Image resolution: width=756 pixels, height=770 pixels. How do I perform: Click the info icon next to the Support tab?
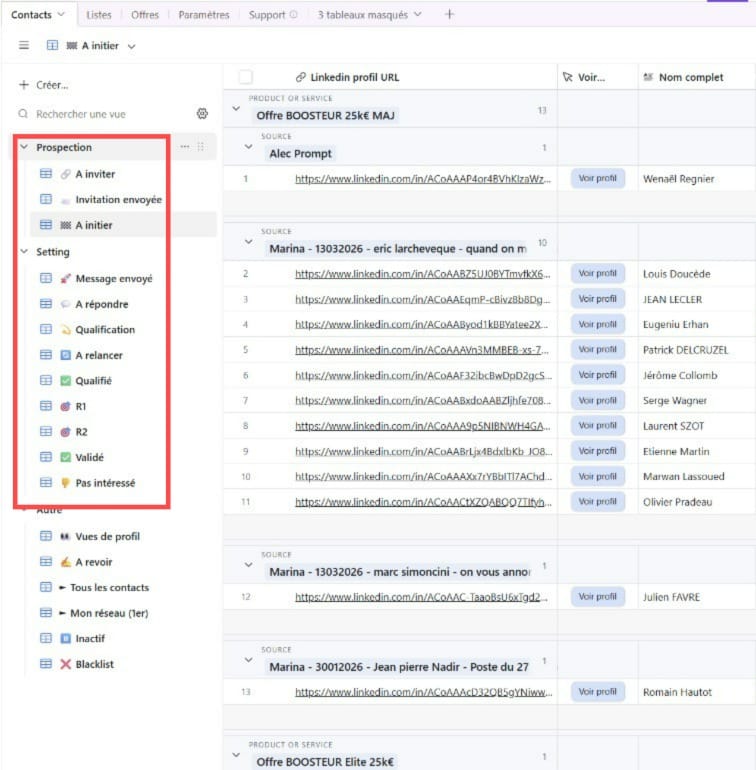pyautogui.click(x=294, y=15)
